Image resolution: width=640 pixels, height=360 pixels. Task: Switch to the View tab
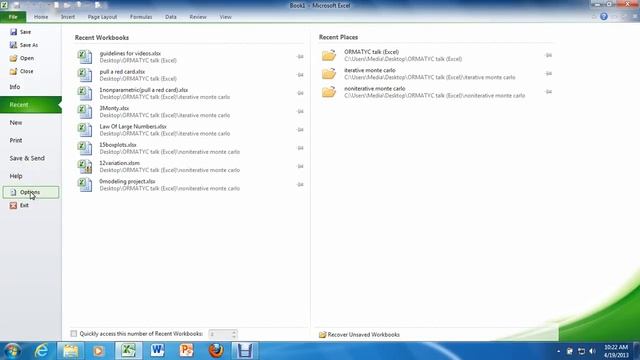pyautogui.click(x=225, y=17)
